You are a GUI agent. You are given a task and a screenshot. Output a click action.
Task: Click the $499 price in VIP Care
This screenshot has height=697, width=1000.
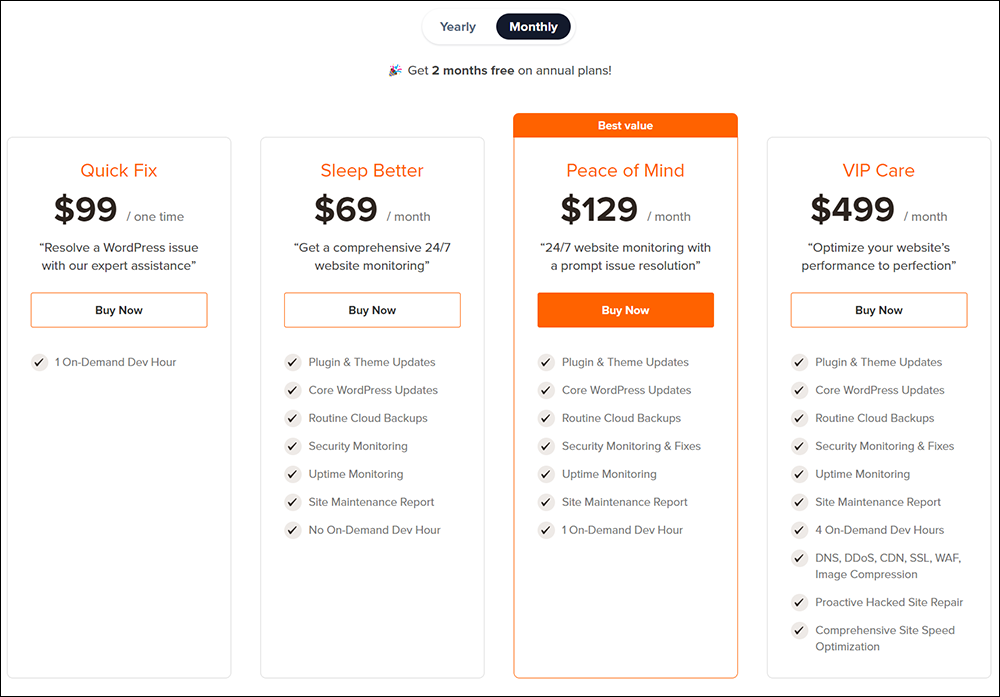(x=854, y=209)
